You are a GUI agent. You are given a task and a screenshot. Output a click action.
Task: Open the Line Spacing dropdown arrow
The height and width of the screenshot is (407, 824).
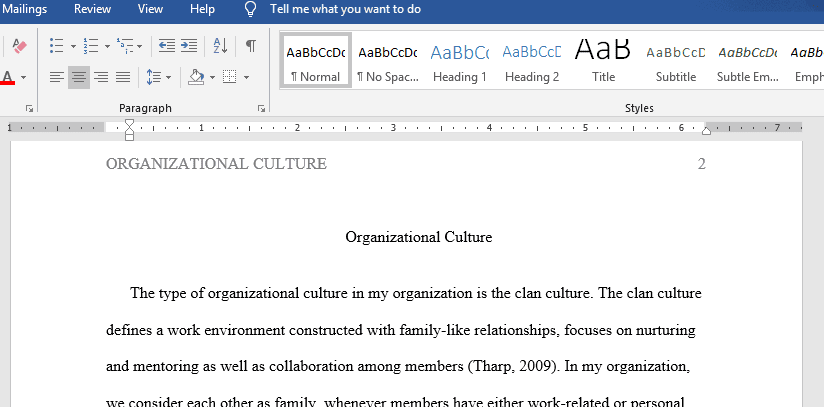tap(168, 78)
